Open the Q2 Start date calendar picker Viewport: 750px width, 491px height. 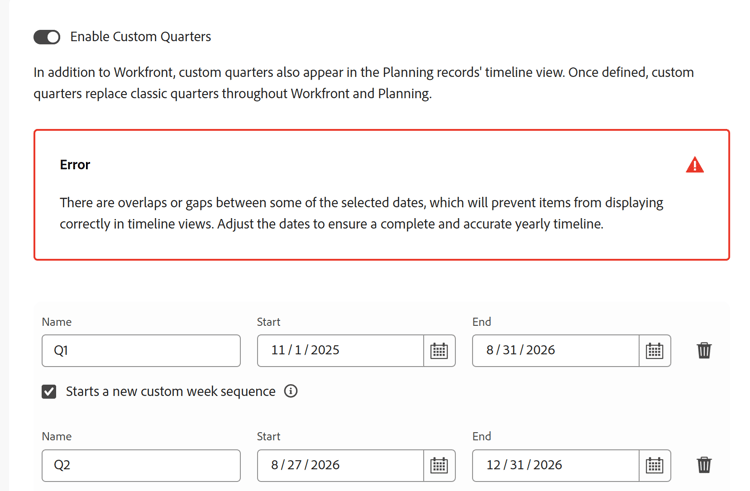tap(439, 465)
